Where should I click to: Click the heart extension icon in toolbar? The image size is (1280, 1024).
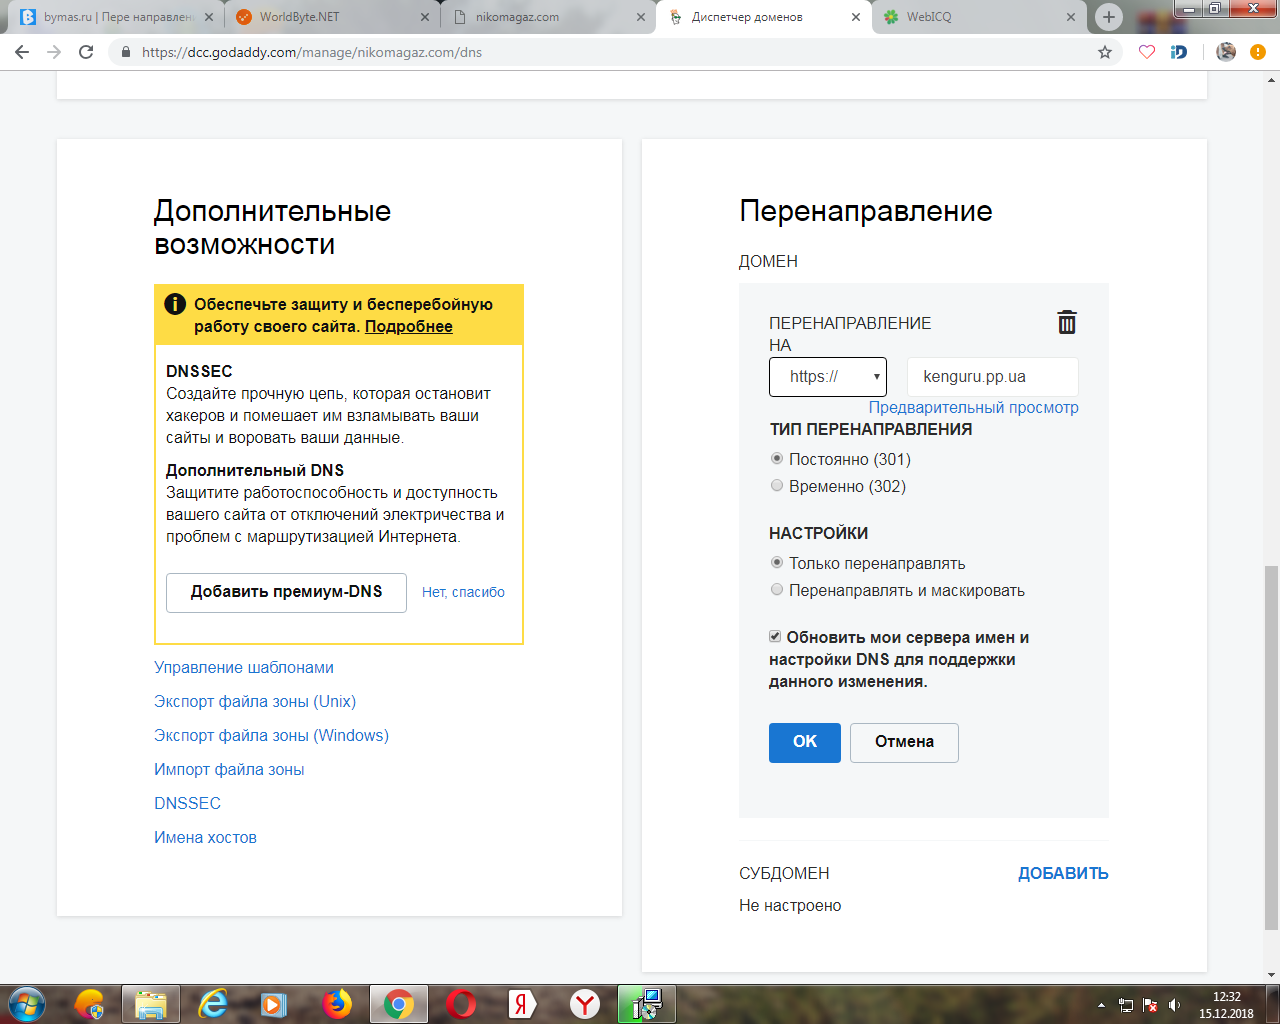(x=1147, y=52)
